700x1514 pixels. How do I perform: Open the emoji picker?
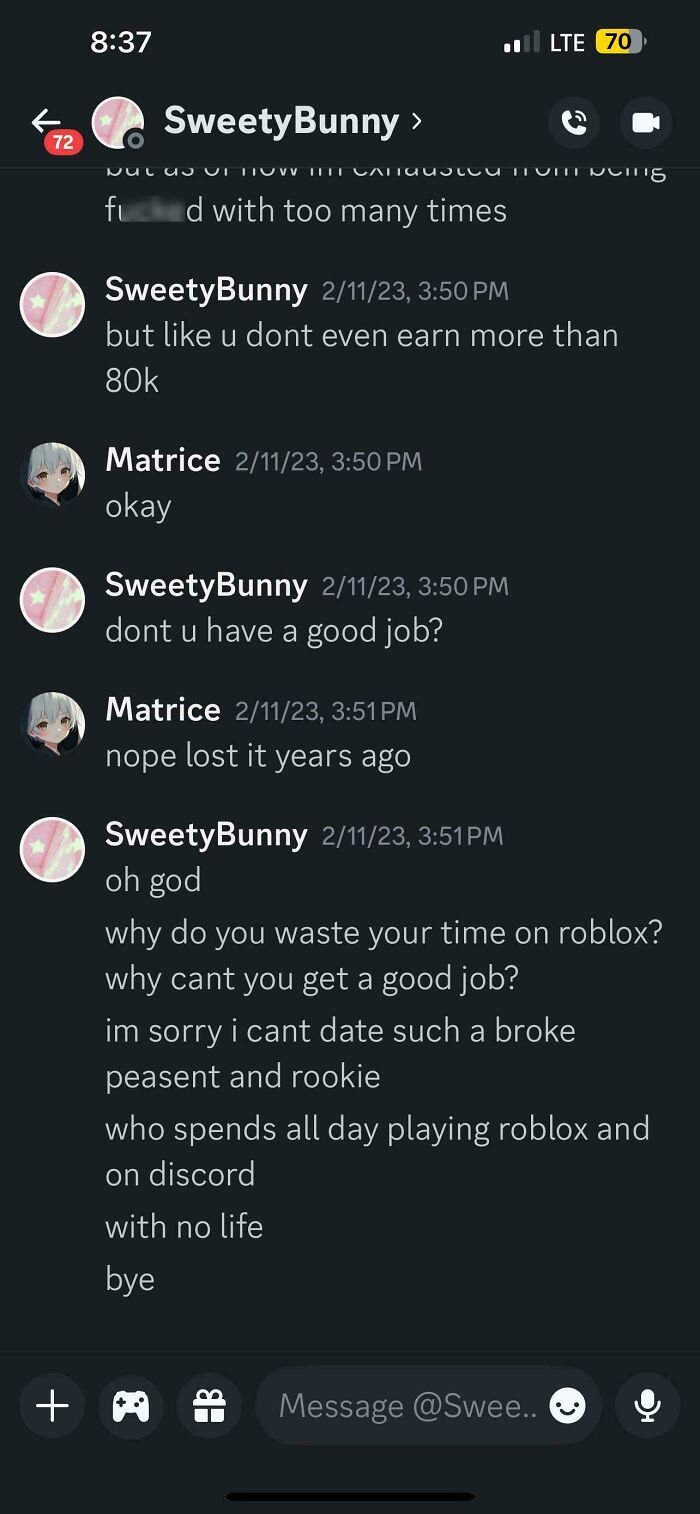(x=567, y=1405)
